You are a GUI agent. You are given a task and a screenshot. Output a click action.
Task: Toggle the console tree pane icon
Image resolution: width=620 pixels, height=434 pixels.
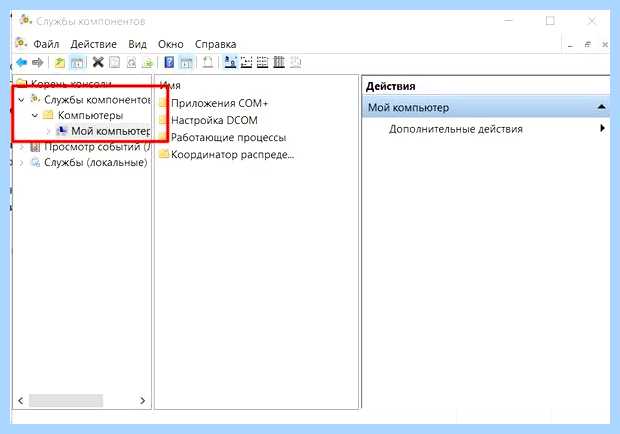77,62
